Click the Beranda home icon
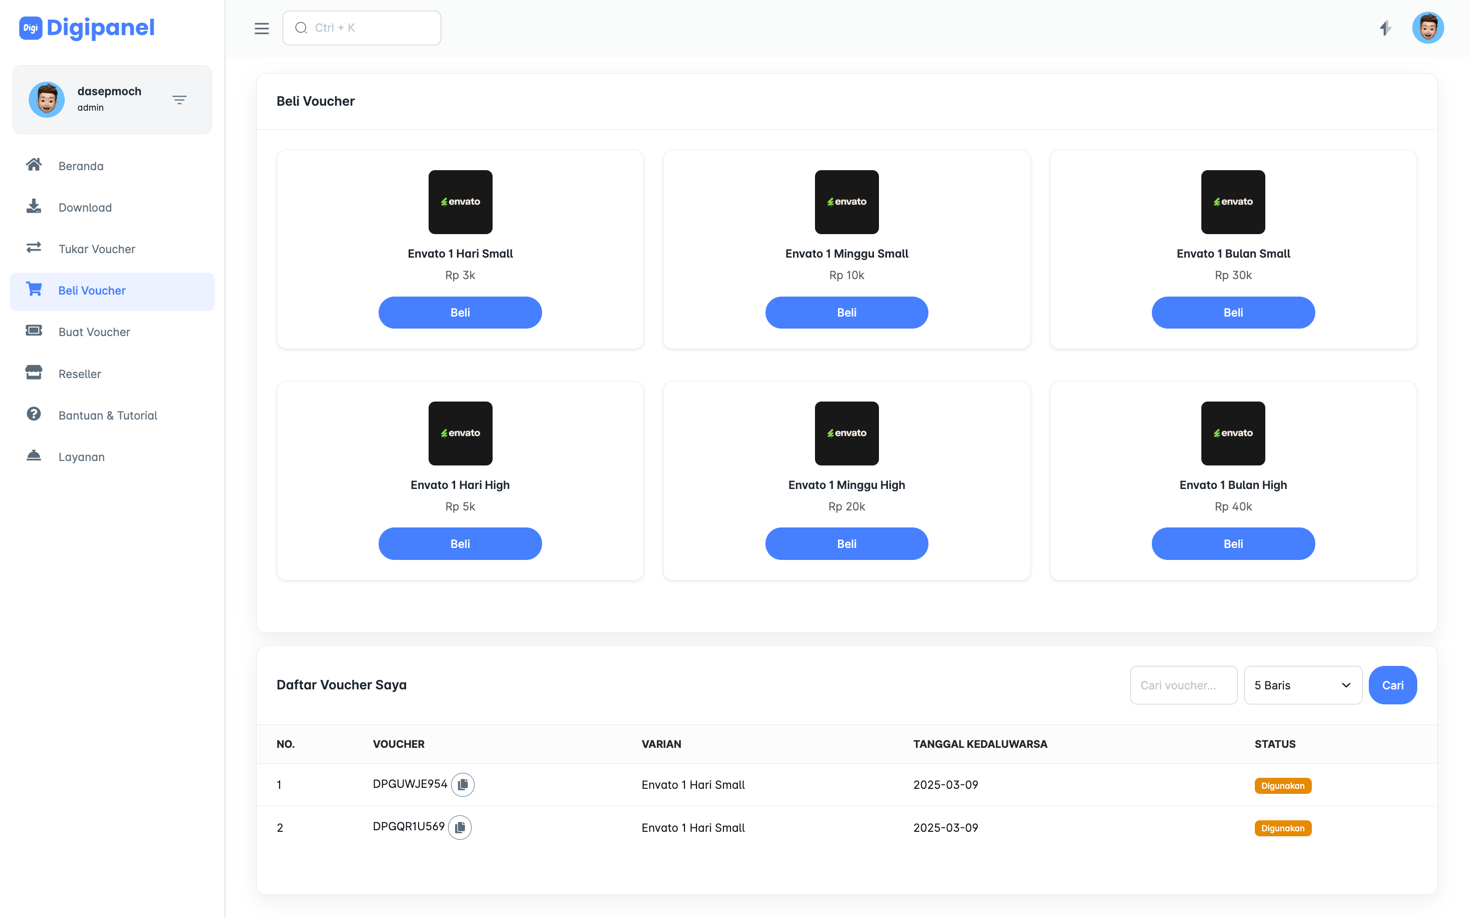1470x918 pixels. click(x=34, y=165)
